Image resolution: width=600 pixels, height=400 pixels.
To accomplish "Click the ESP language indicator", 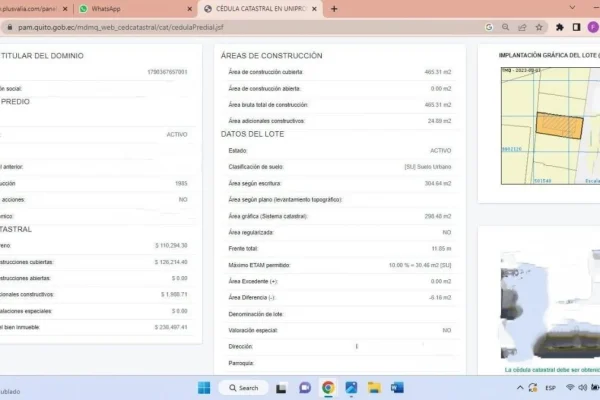I will tap(549, 387).
